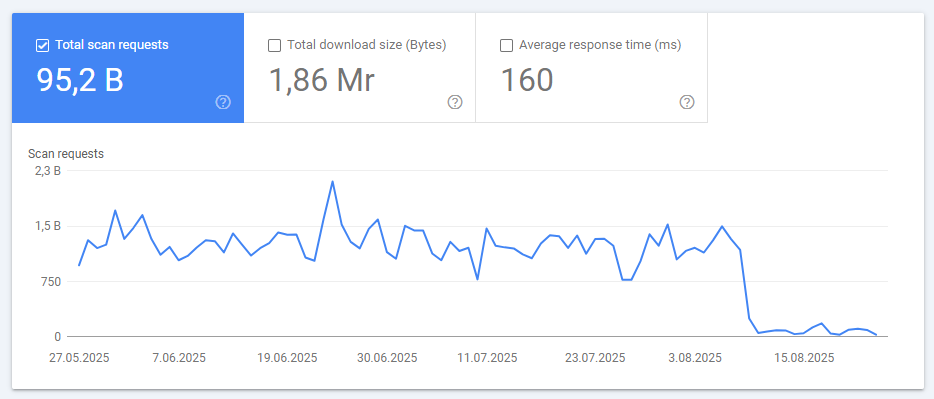Open help icon on Total scan requests card
The width and height of the screenshot is (934, 399).
pyautogui.click(x=223, y=102)
